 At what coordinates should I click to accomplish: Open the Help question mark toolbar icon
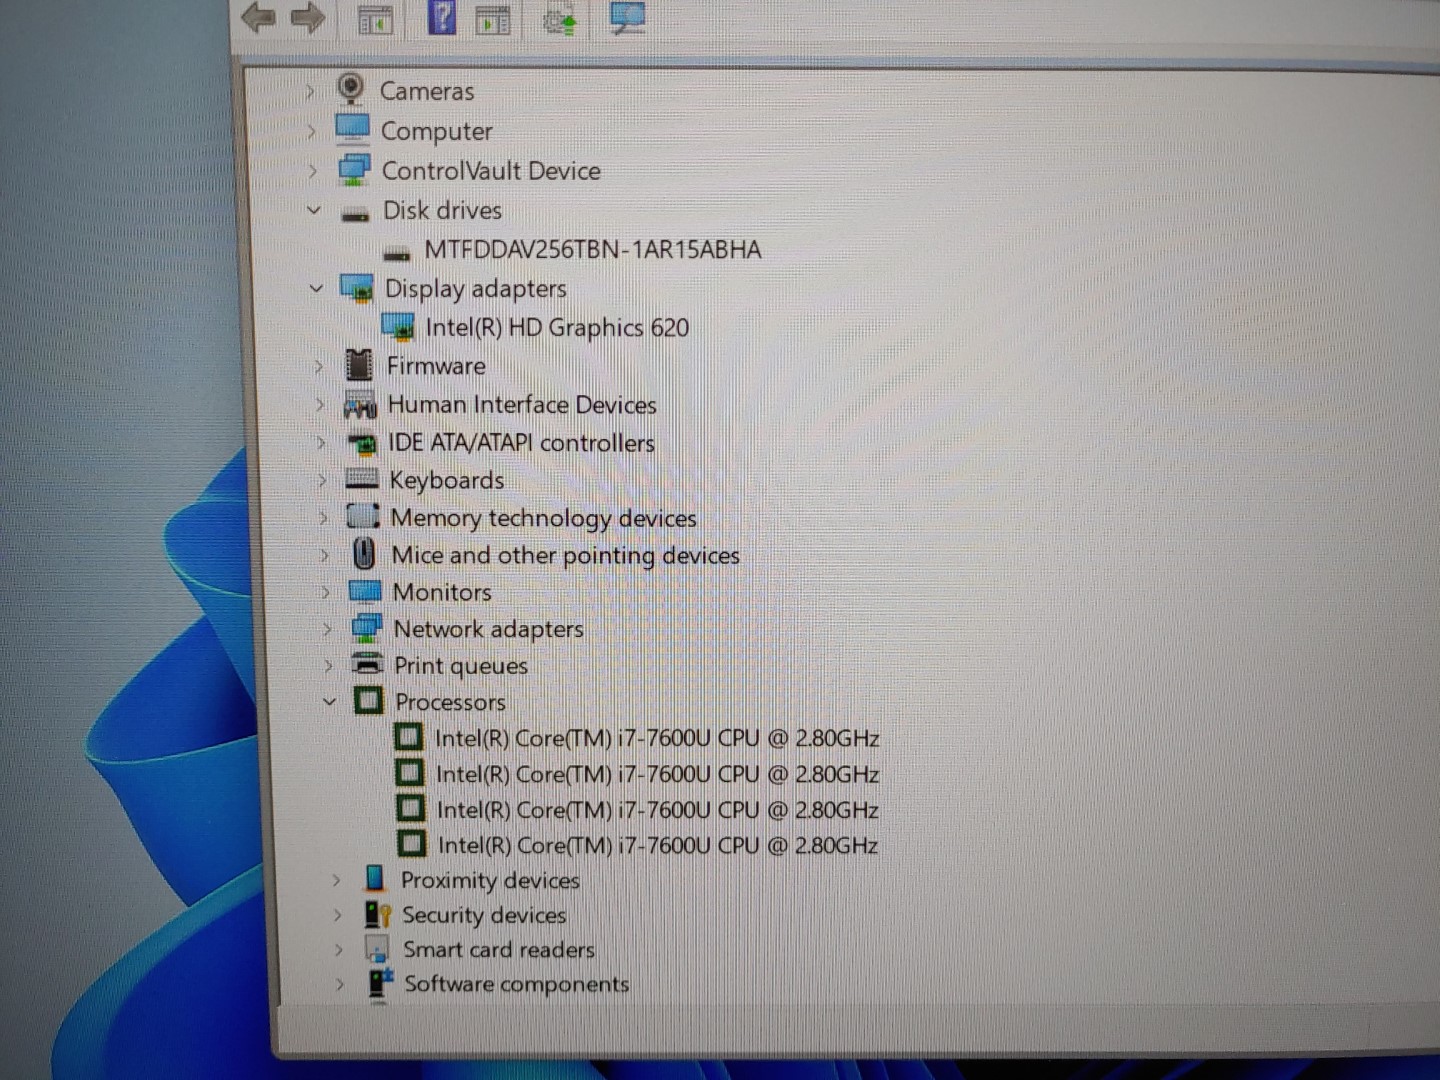coord(441,17)
